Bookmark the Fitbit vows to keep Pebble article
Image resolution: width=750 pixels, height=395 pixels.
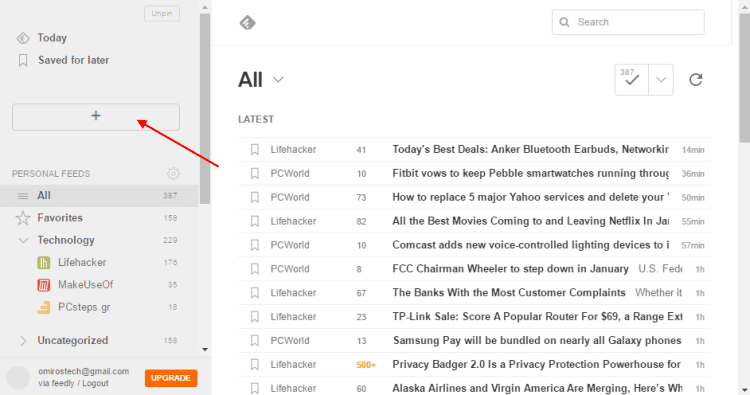[254, 174]
